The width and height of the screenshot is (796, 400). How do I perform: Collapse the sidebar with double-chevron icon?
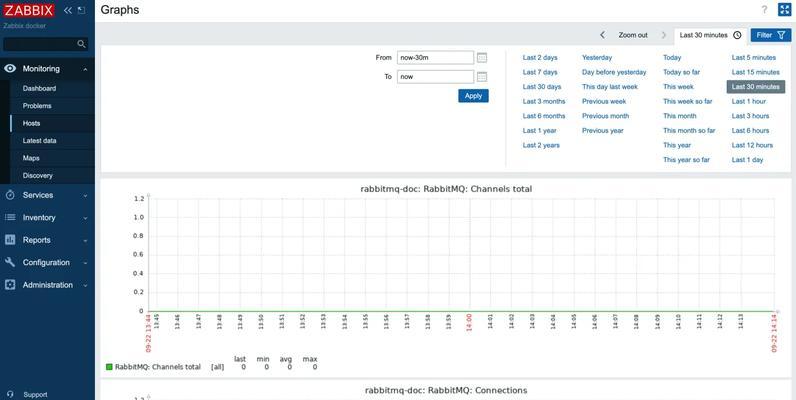[68, 10]
